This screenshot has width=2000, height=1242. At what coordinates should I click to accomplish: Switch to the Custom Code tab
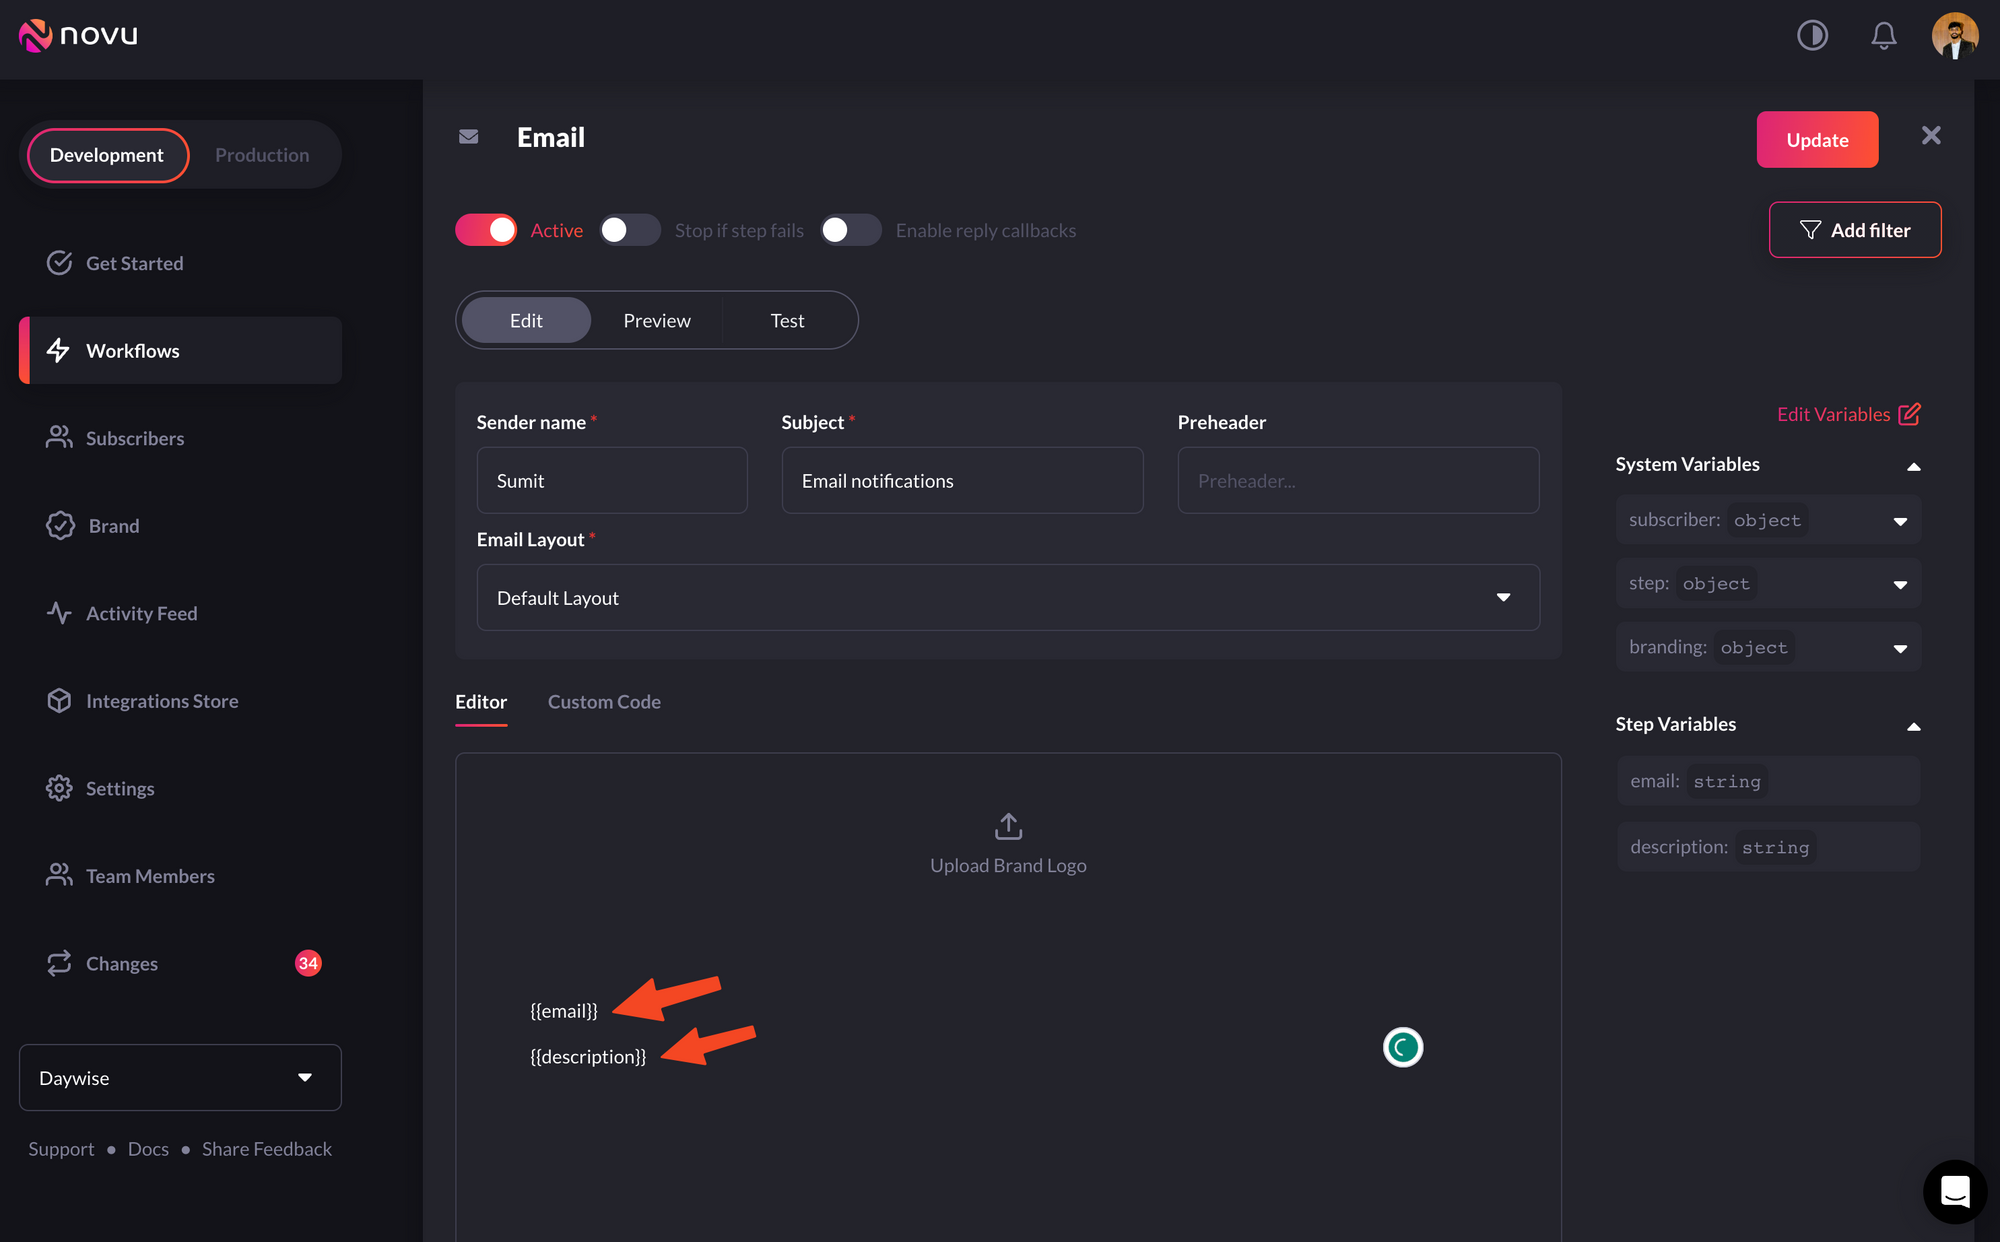[604, 702]
